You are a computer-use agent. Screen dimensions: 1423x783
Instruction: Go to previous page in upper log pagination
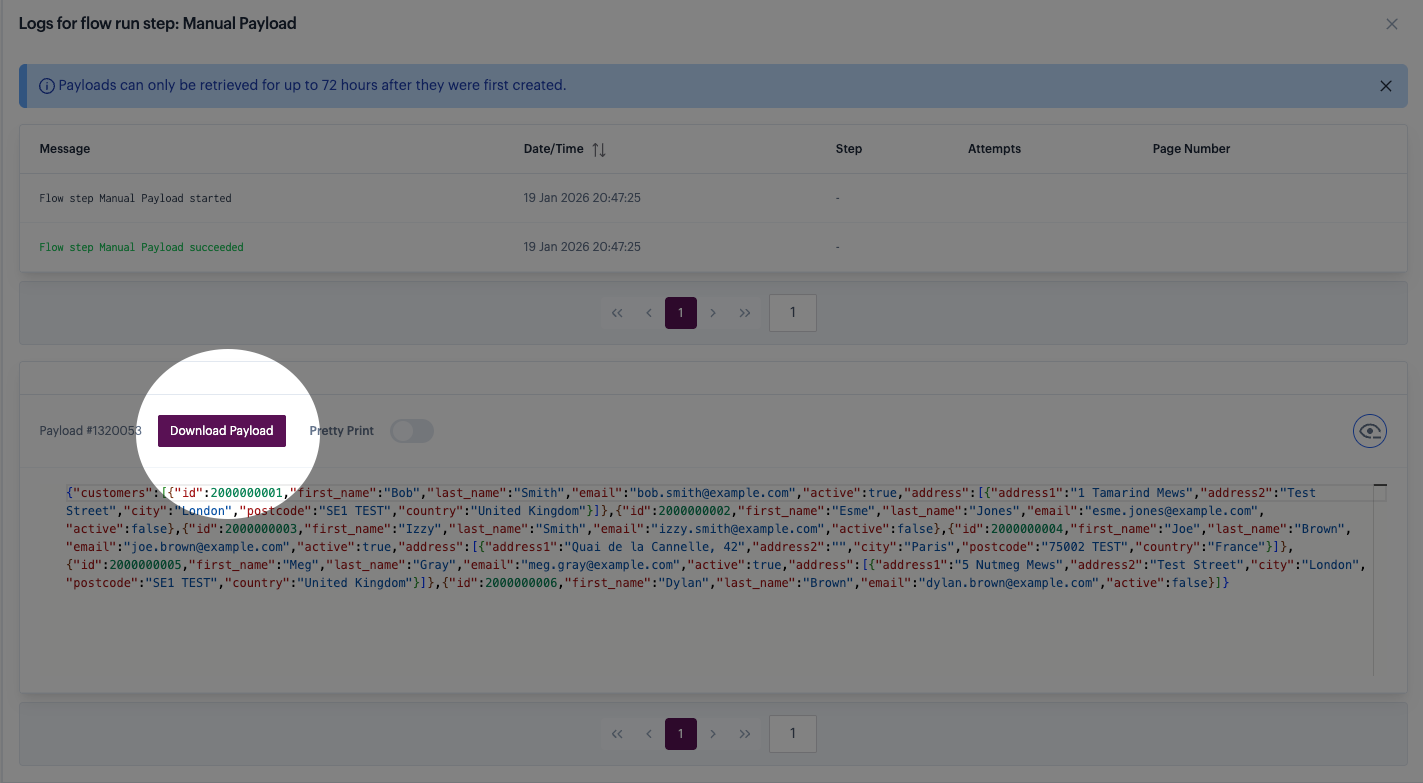pos(649,313)
